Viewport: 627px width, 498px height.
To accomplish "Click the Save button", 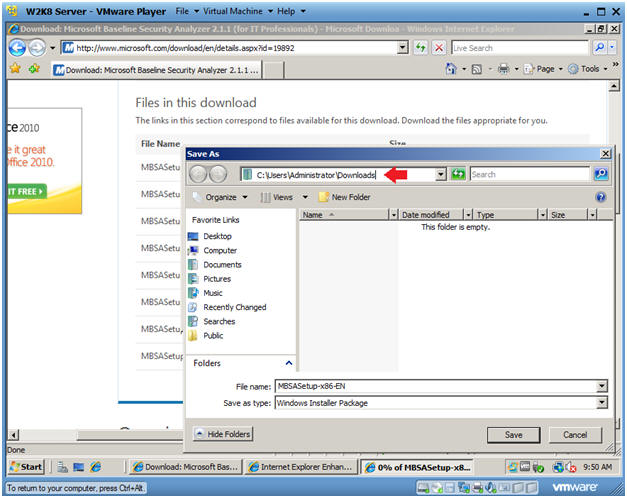I will point(513,435).
